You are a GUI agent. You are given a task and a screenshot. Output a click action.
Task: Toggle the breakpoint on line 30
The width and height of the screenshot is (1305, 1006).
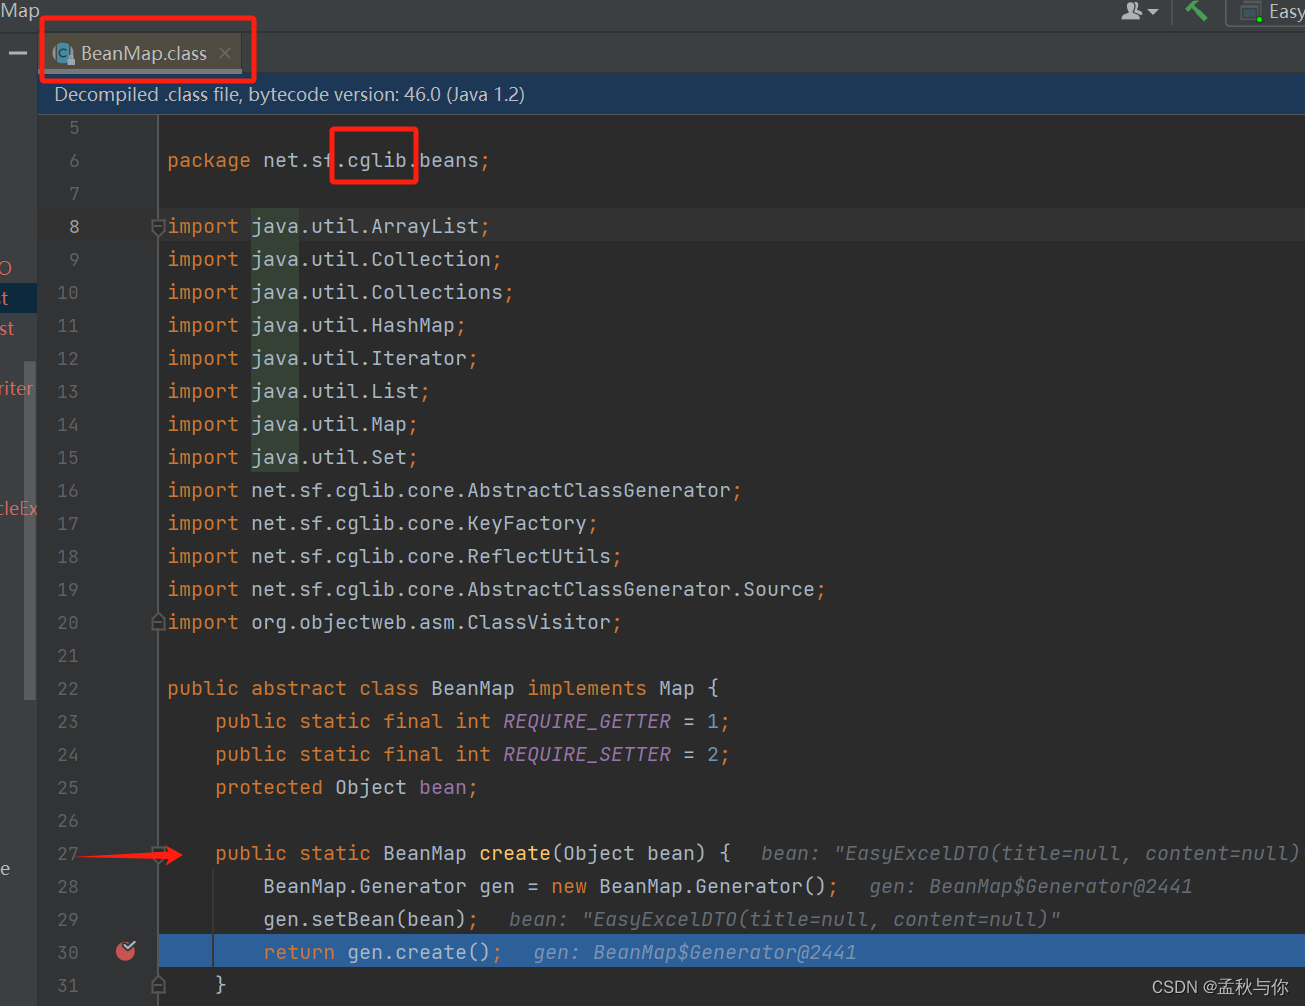pos(126,950)
